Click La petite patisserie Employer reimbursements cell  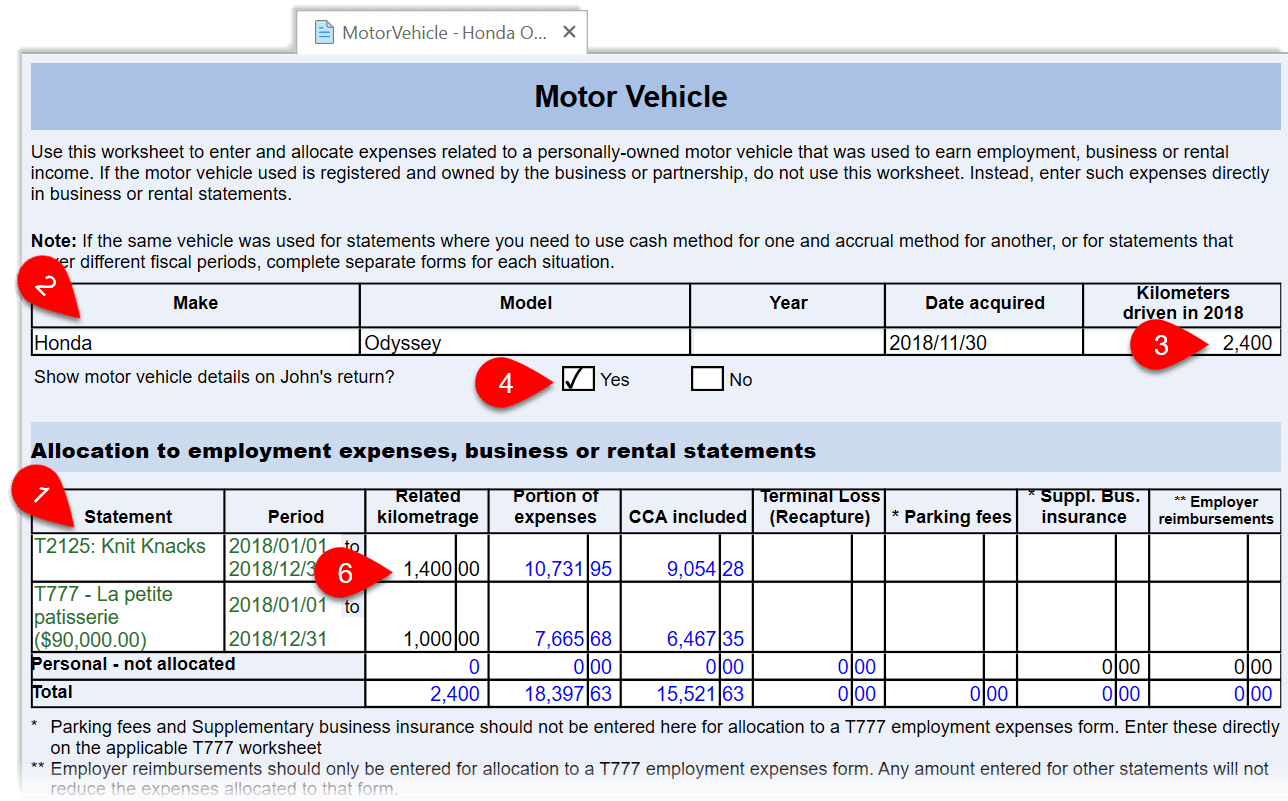tap(1214, 617)
